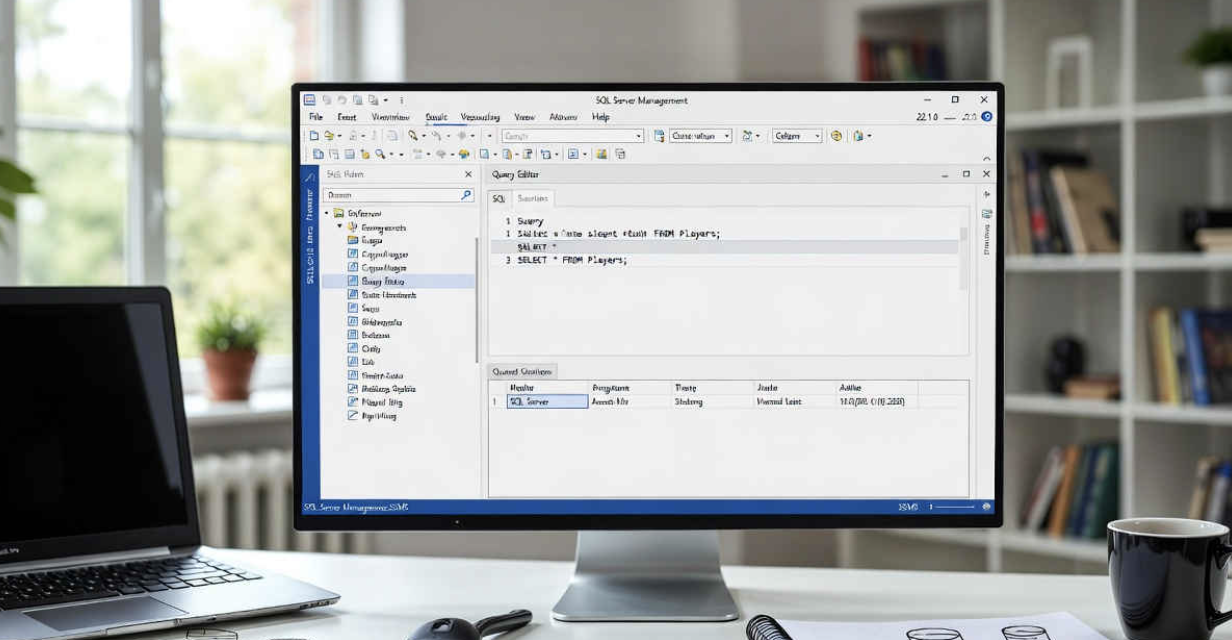
Task: Click the blue circular icon in the title bar
Action: 987,117
